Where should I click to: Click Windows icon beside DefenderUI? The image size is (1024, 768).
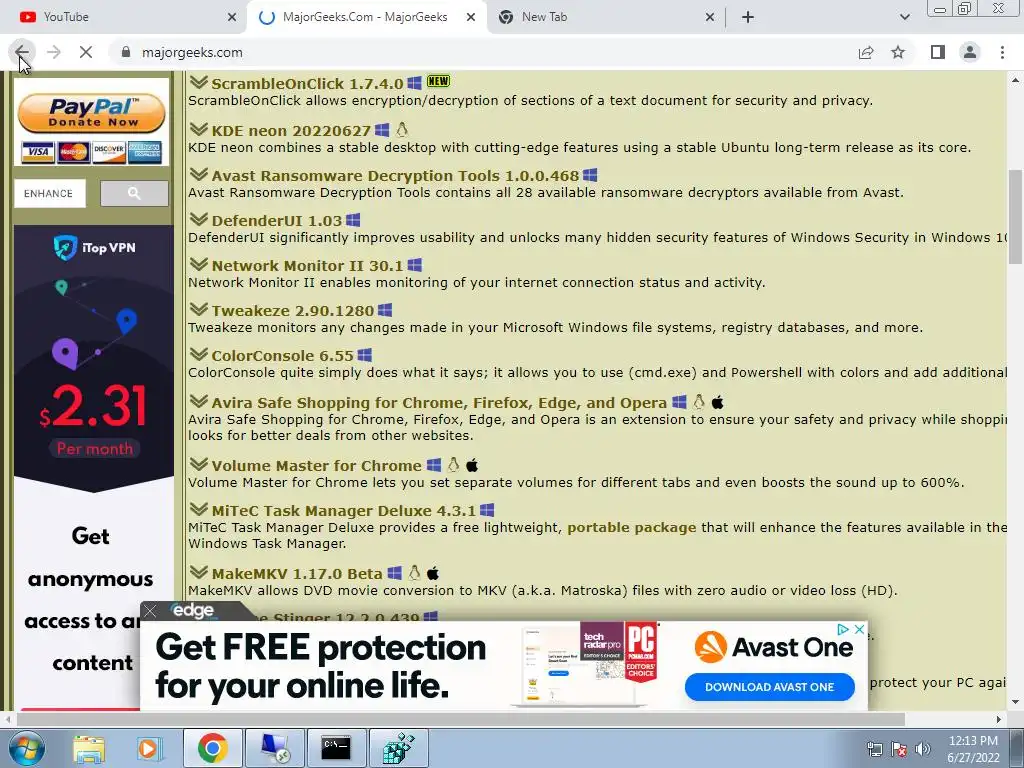pos(353,220)
